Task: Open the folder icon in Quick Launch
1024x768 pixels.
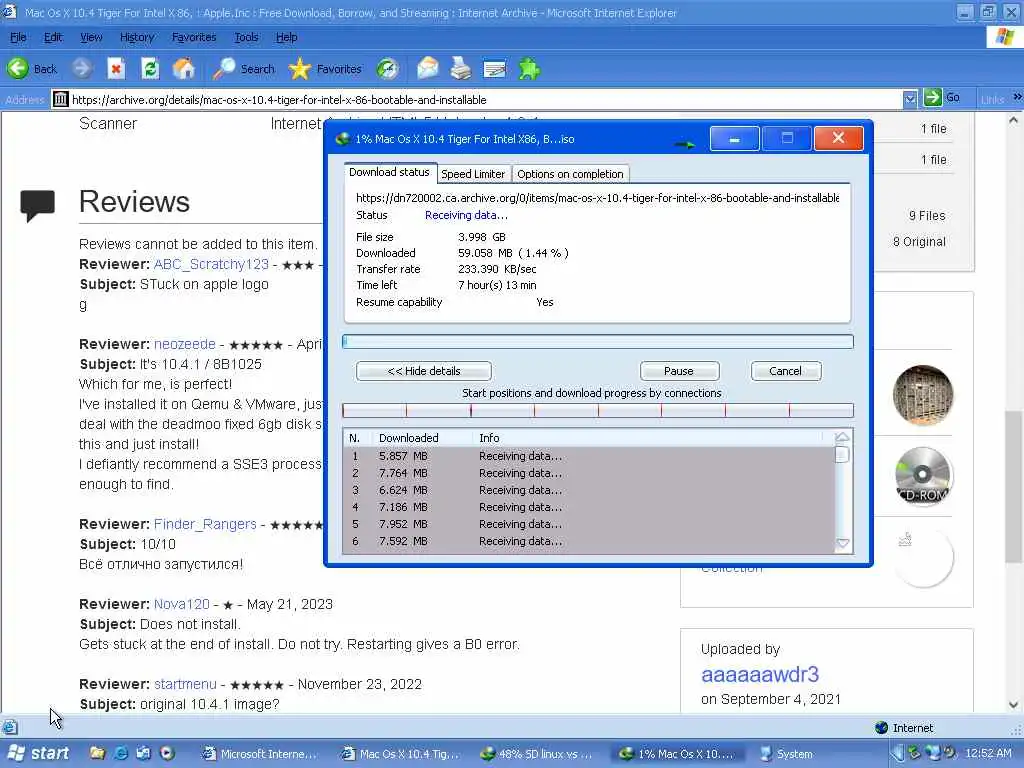Action: (98, 753)
